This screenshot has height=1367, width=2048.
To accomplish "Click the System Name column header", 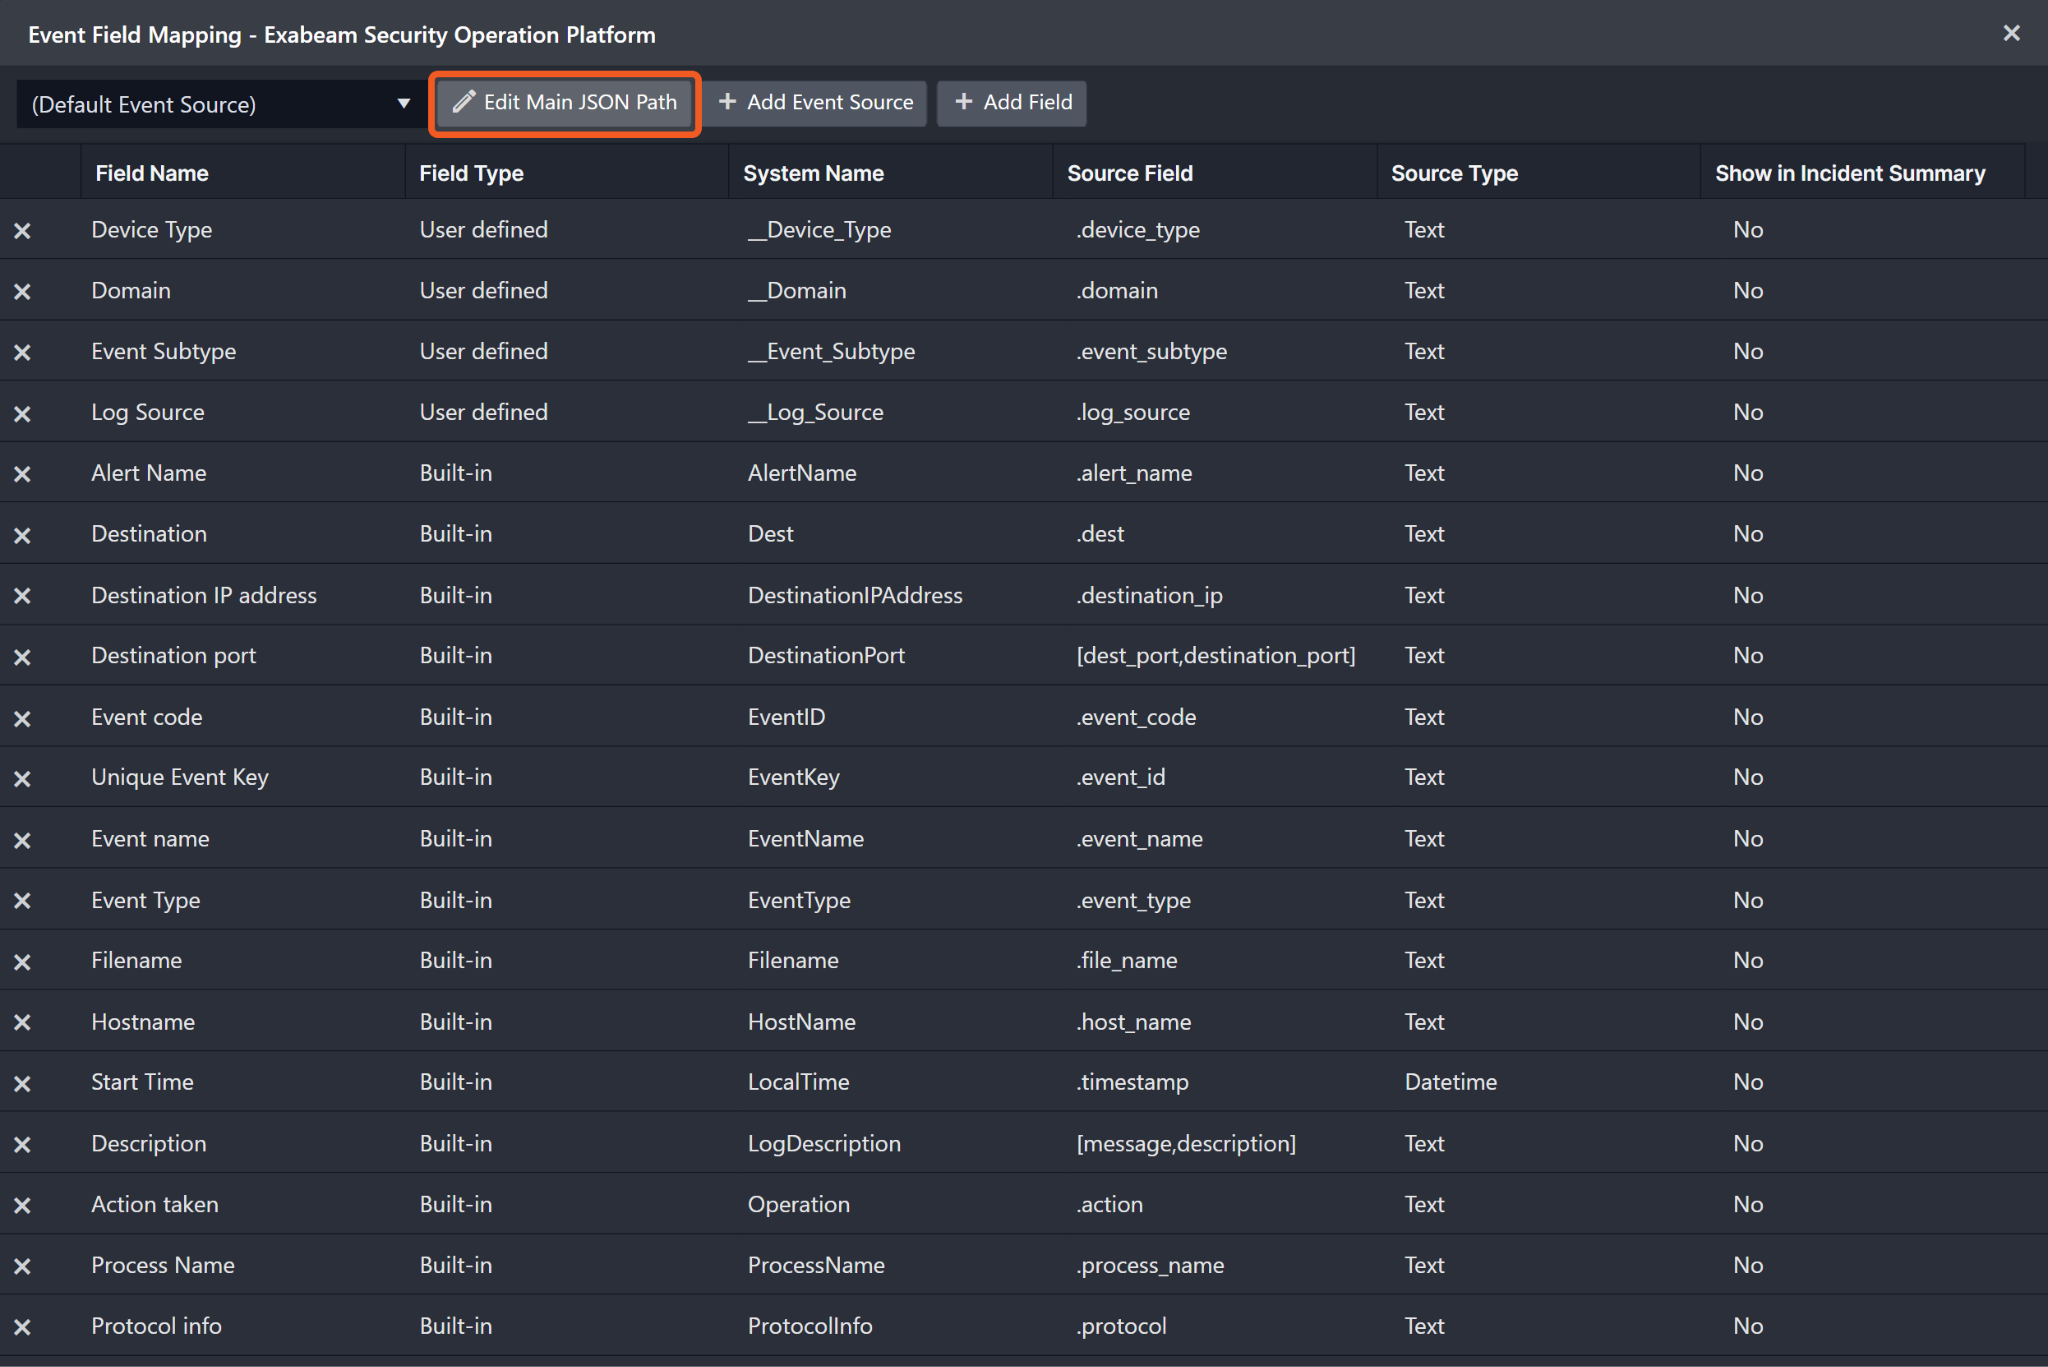I will (x=813, y=173).
